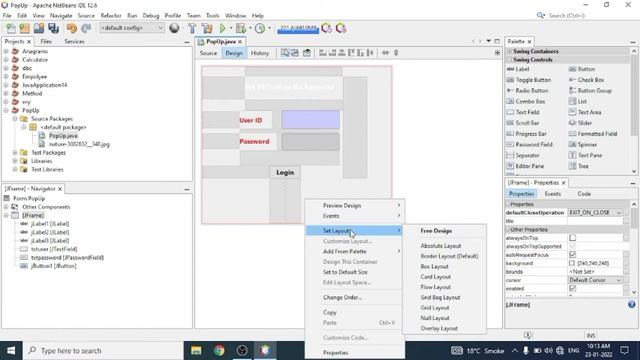
Task: Click the NetBeans icon in the taskbar
Action: point(265,351)
